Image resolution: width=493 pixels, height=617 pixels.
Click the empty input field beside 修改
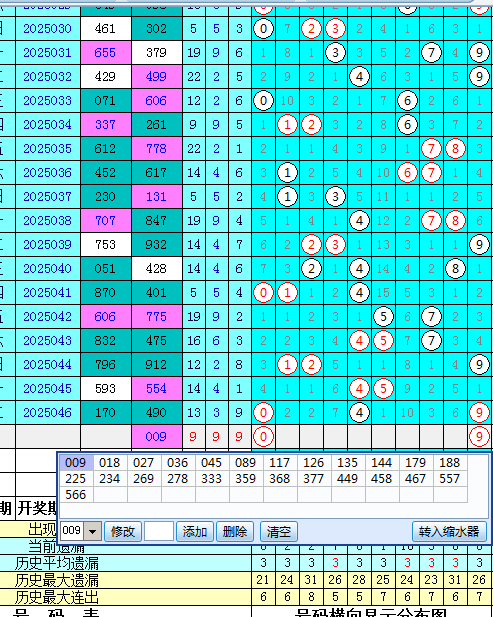click(x=159, y=532)
